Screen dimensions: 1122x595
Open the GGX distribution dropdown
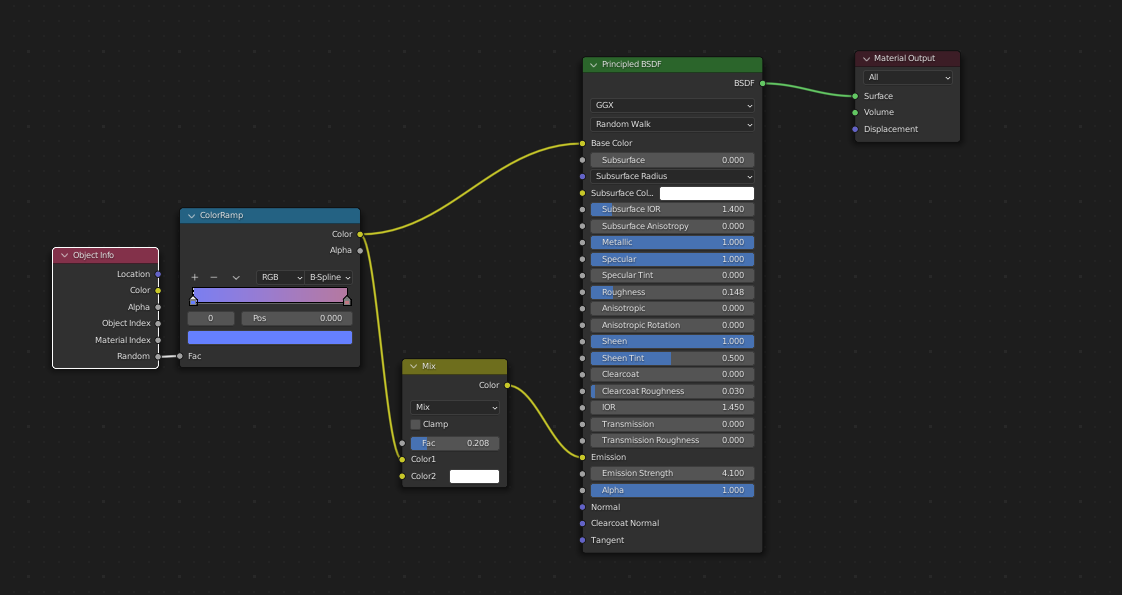pos(672,105)
